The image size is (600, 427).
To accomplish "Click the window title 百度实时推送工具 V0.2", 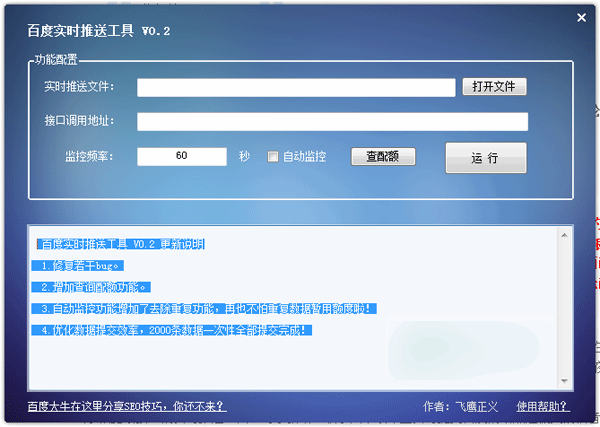I will (x=99, y=31).
